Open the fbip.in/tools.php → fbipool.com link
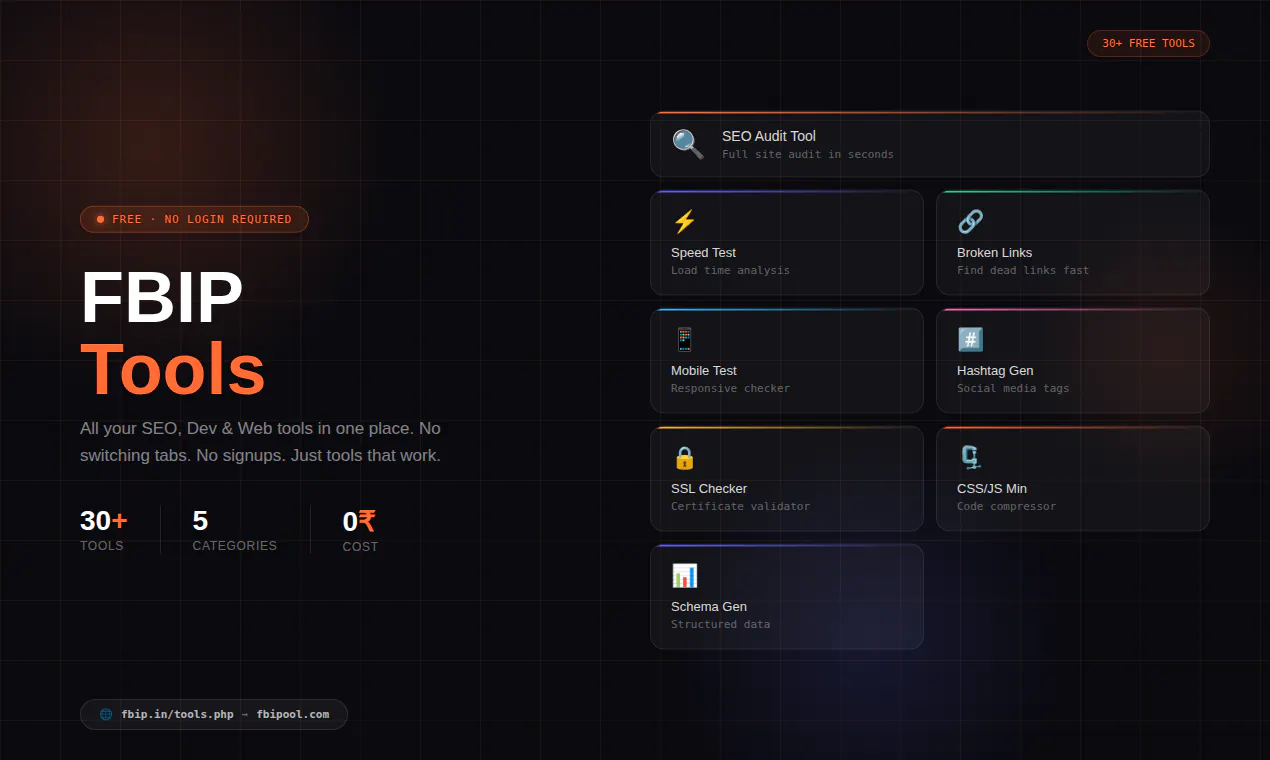 (x=214, y=714)
